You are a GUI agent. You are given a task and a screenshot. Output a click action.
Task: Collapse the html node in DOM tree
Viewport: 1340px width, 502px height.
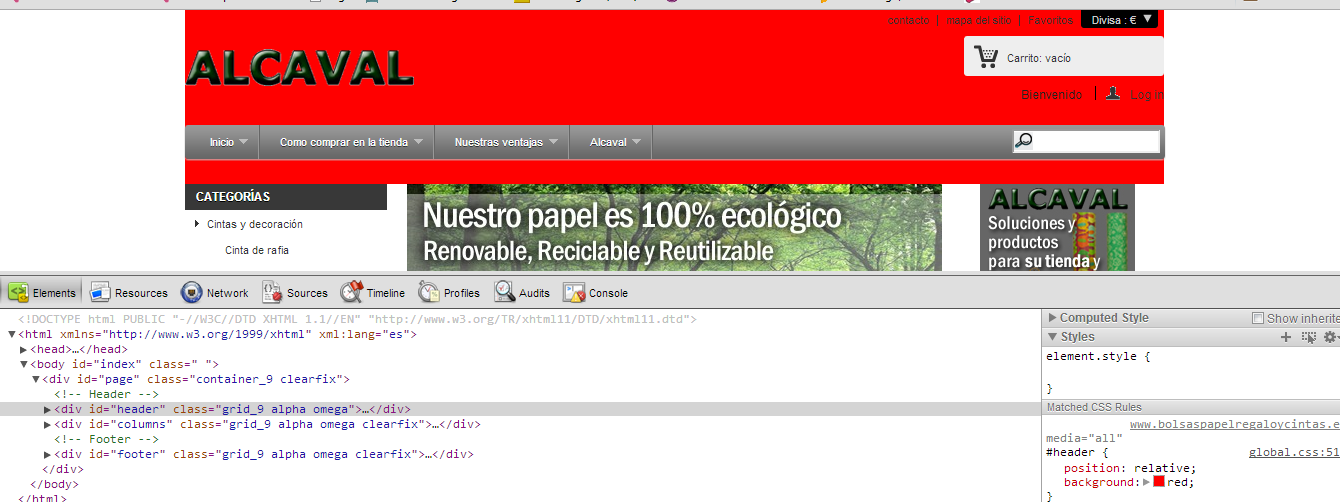tap(12, 334)
